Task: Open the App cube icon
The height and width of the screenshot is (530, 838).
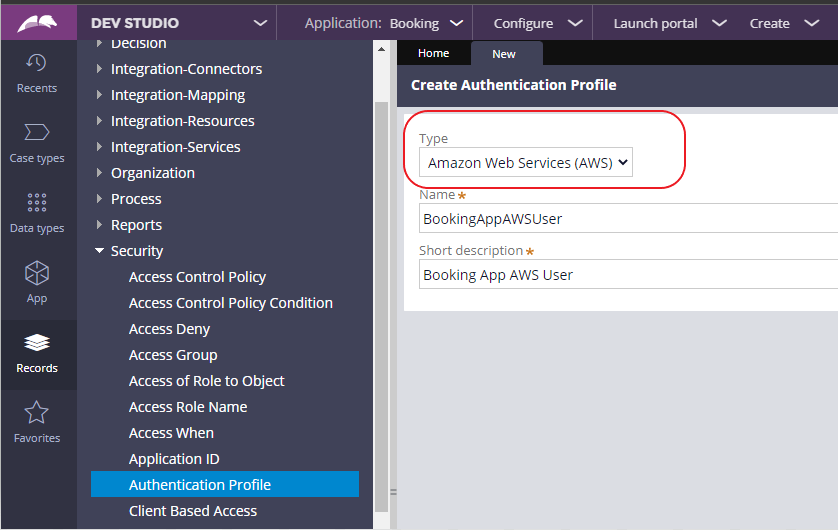Action: point(37,273)
